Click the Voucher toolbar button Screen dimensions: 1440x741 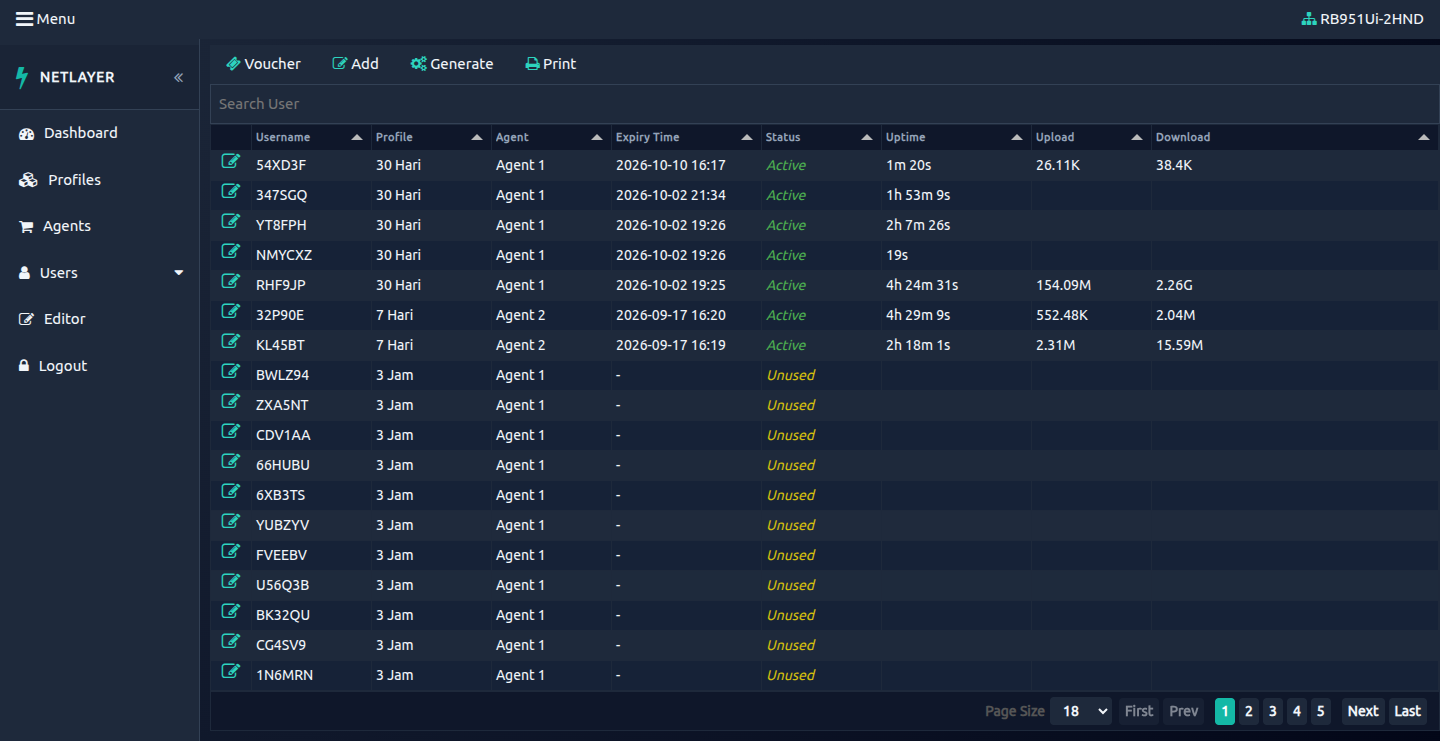[263, 64]
